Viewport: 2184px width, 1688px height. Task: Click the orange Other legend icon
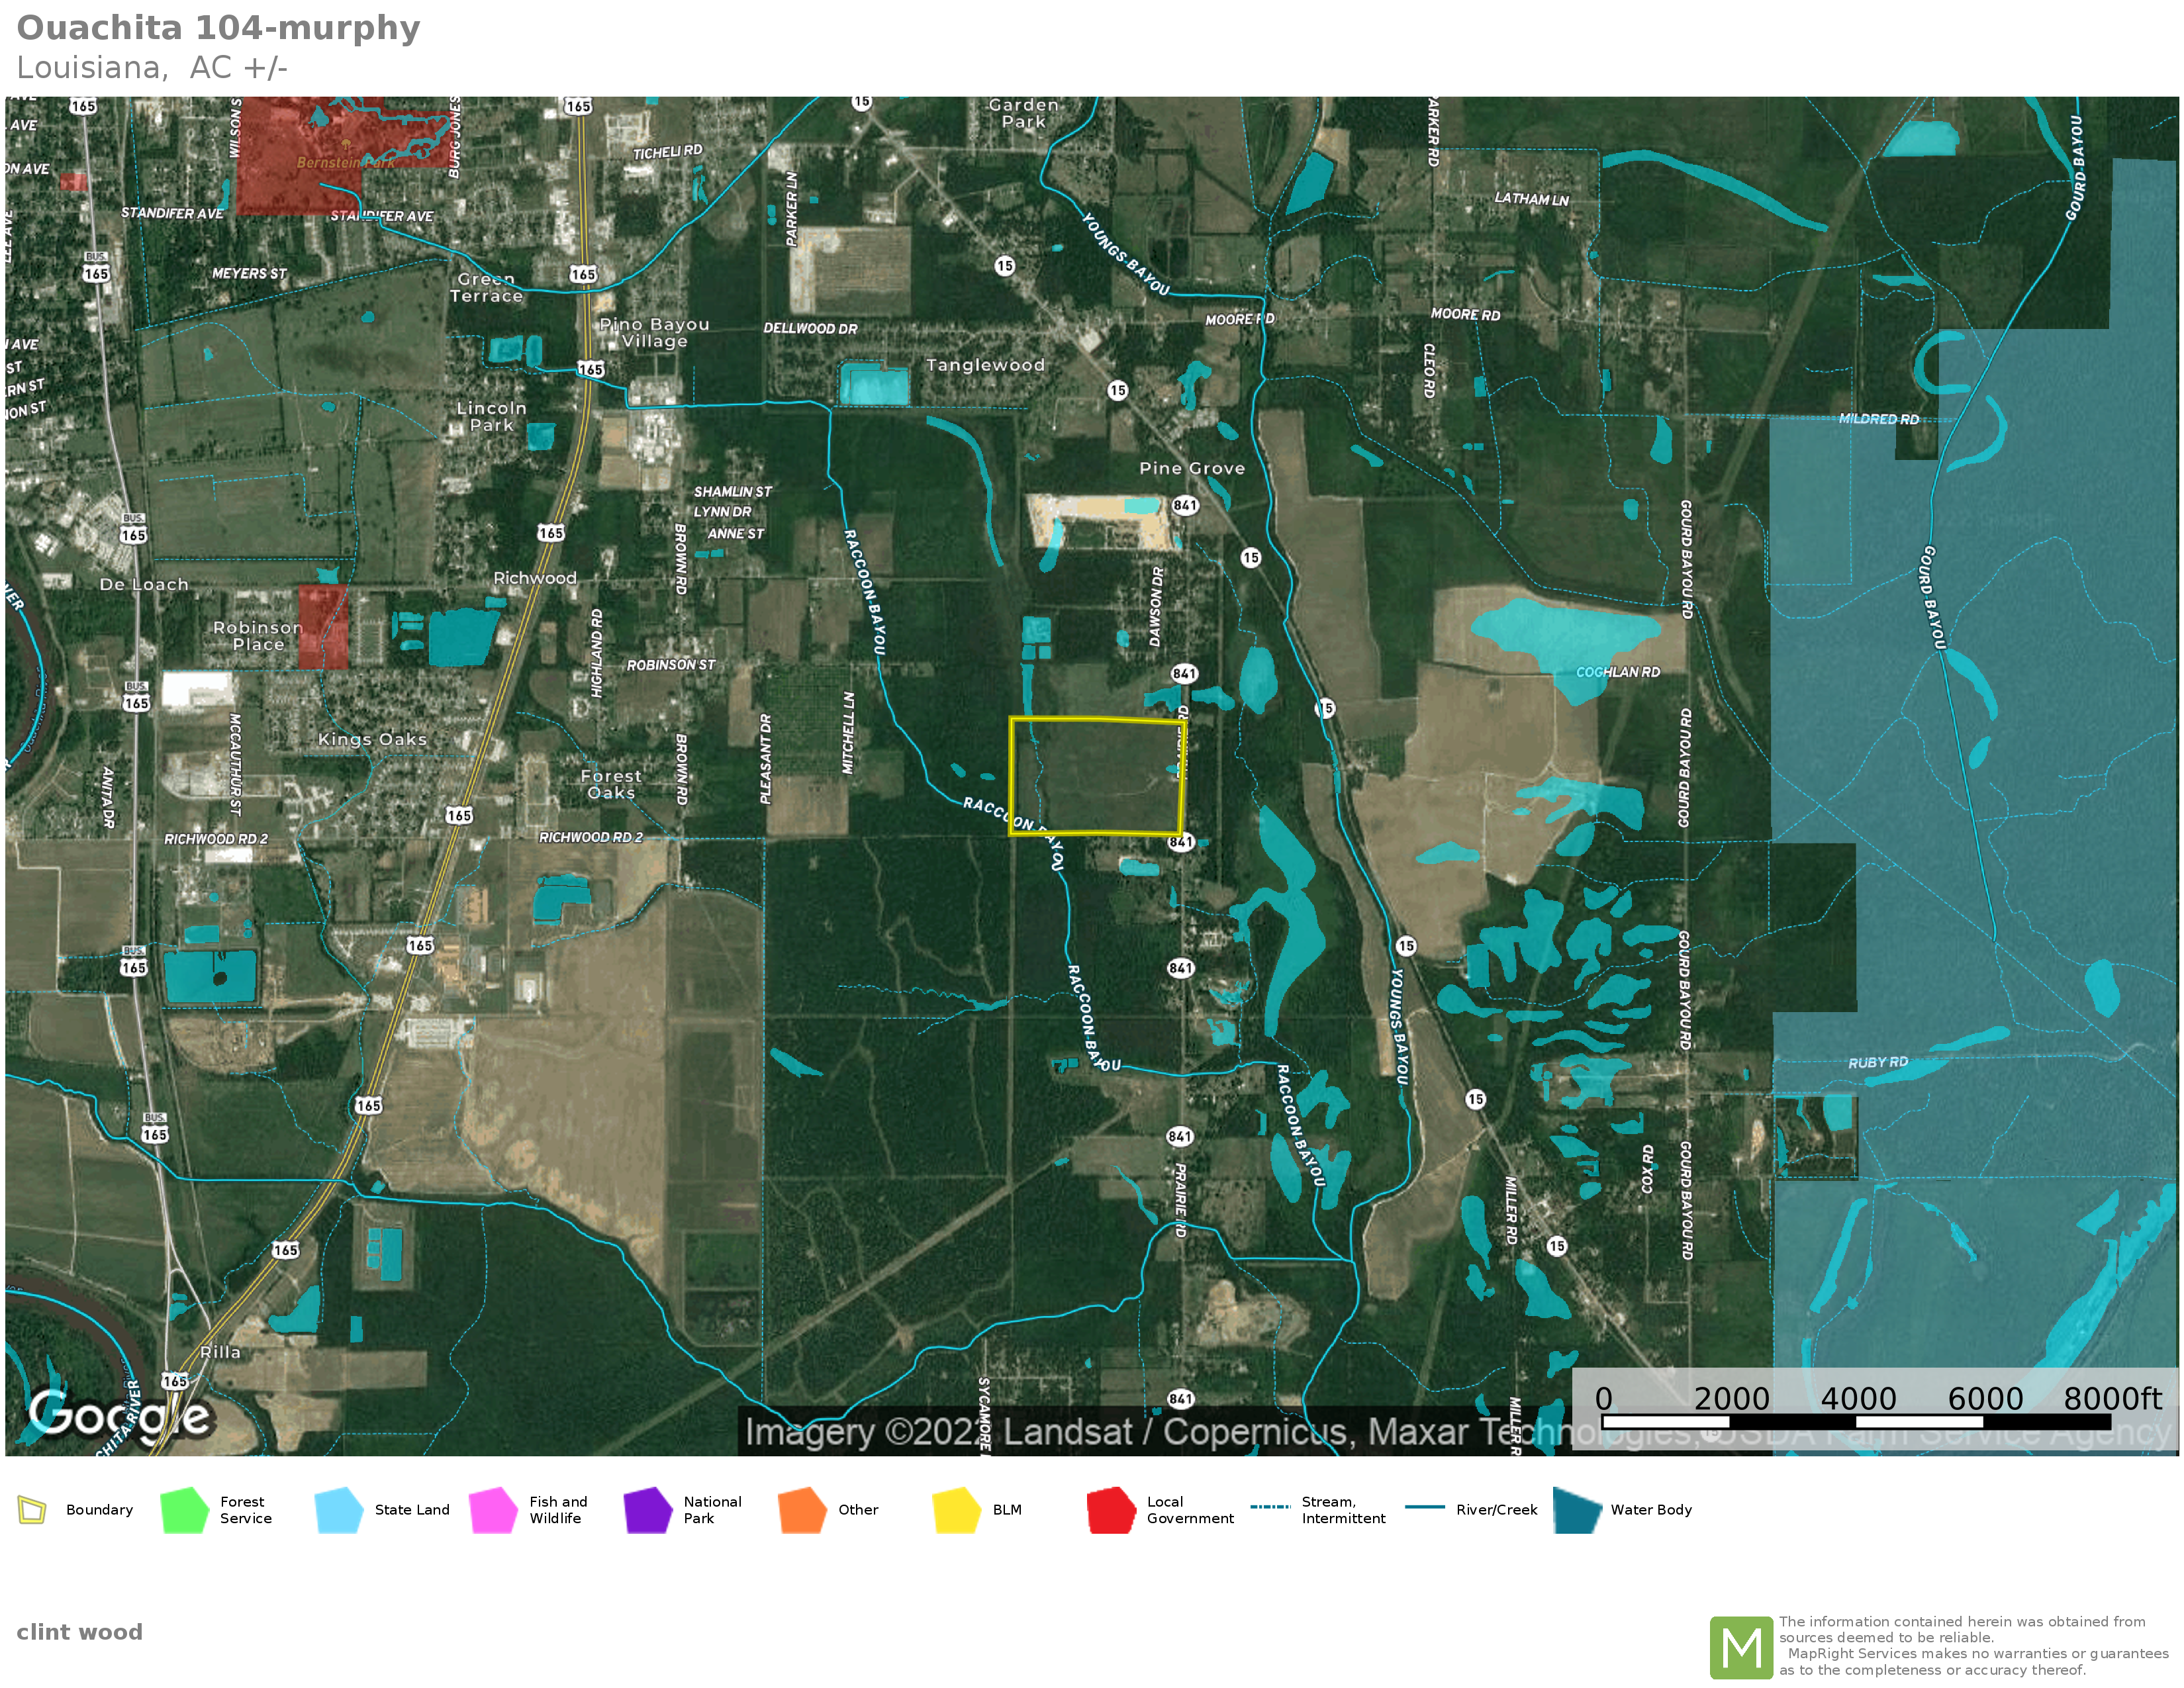[802, 1510]
